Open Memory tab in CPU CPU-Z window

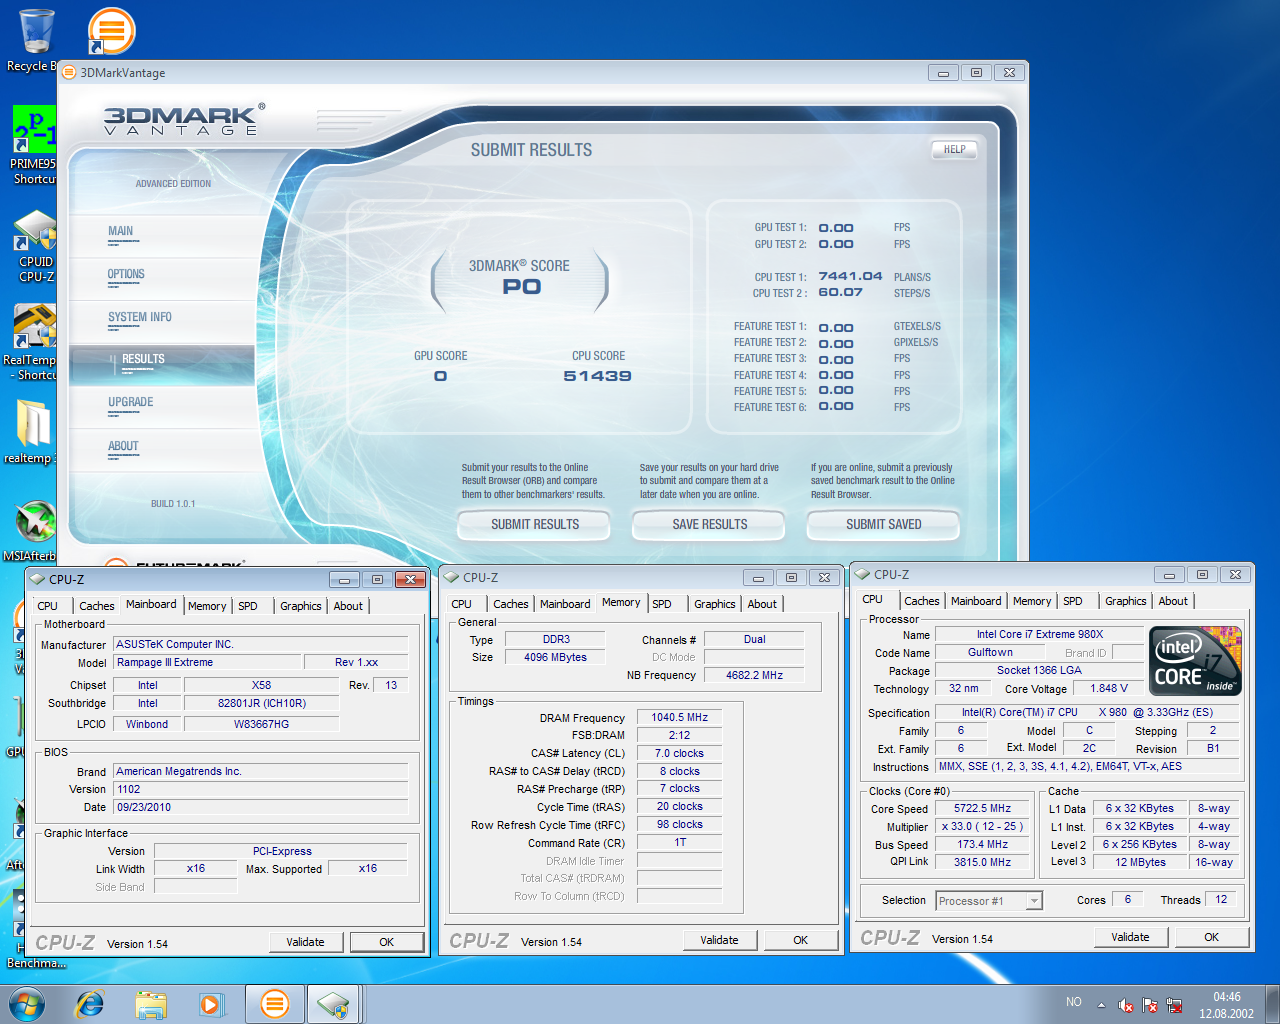(x=1032, y=601)
